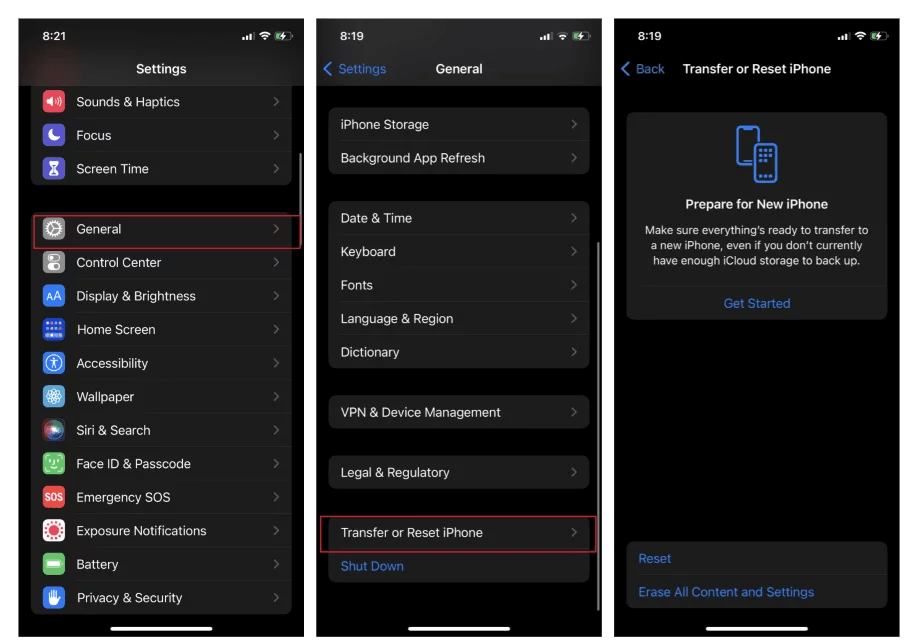Open the Date & Time chevron
Screen dimensions: 906x643
coord(574,218)
